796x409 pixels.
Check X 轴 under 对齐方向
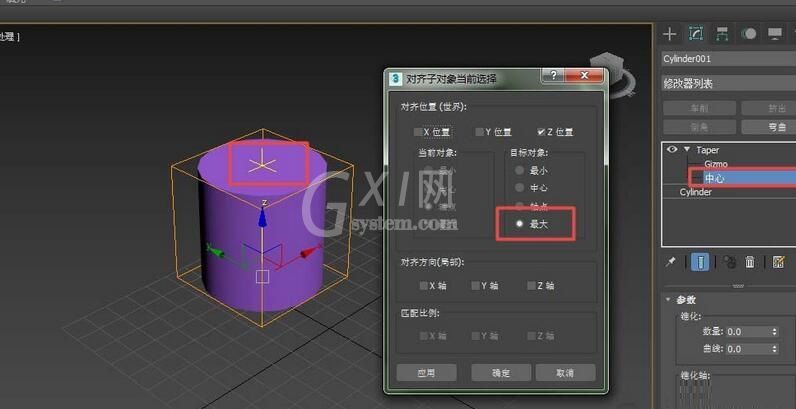(423, 286)
